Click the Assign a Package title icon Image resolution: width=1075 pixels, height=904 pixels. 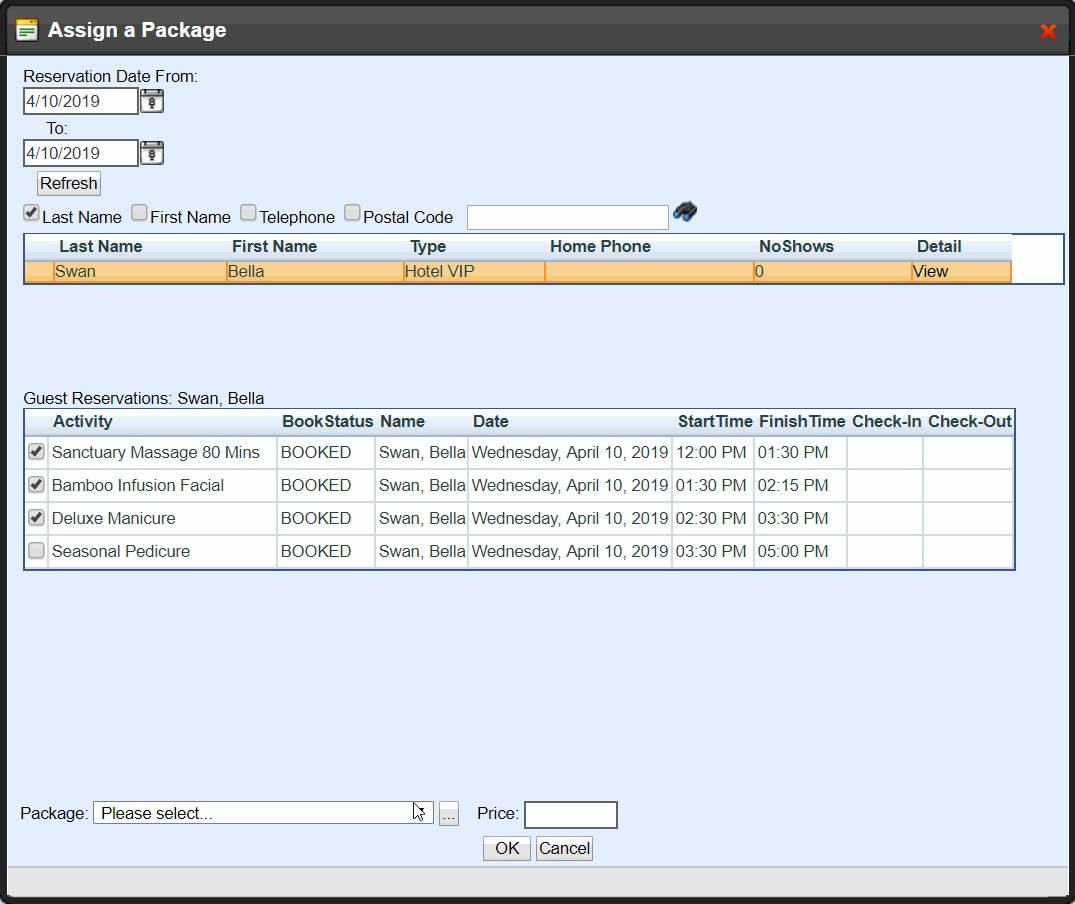pos(27,30)
